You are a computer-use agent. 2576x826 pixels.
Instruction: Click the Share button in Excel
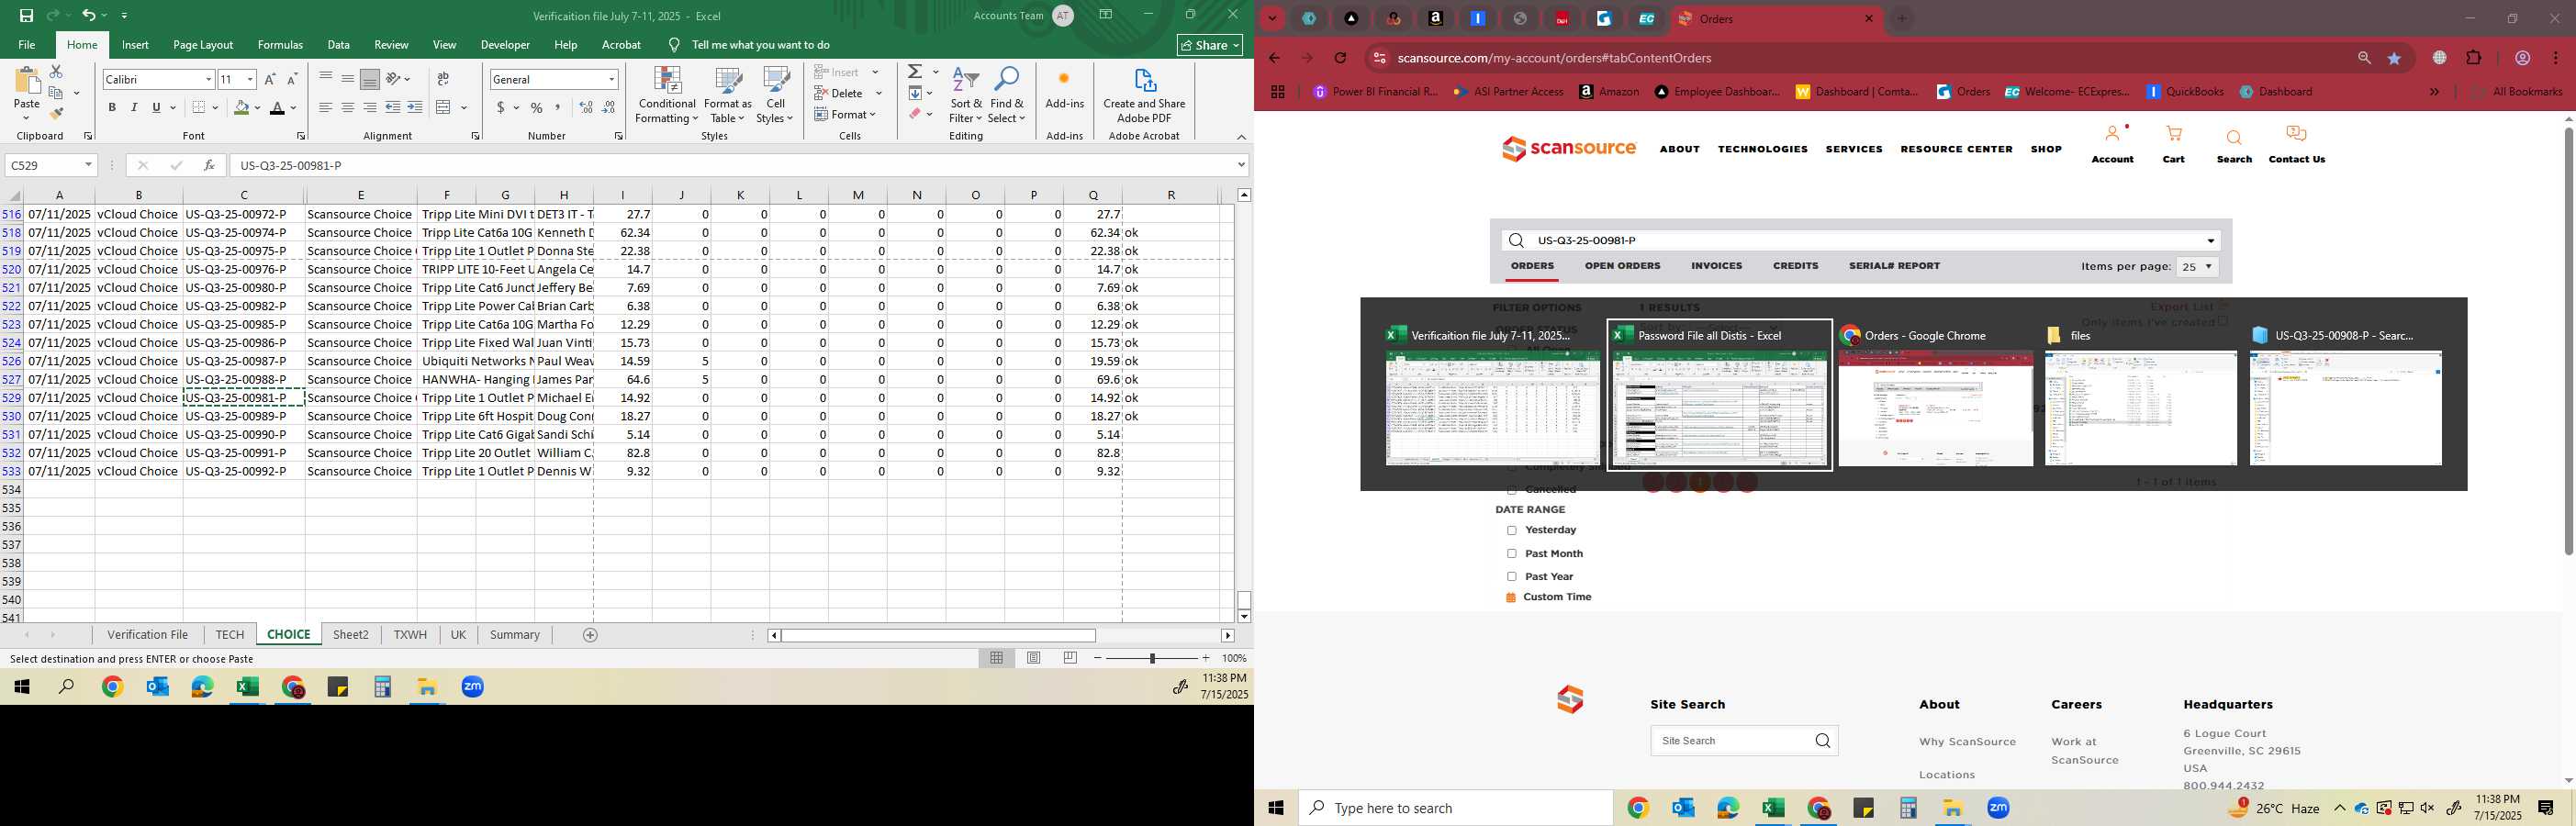tap(1210, 45)
